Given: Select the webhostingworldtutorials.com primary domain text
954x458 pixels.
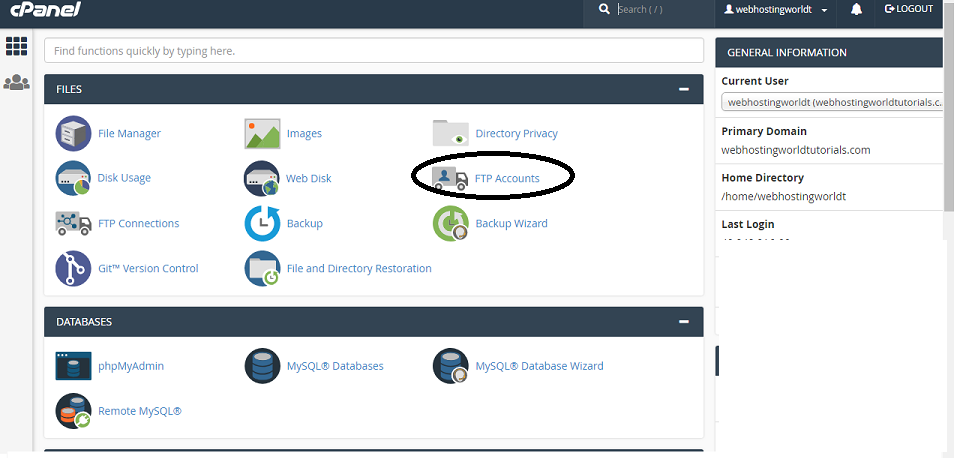Looking at the screenshot, I should [796, 150].
